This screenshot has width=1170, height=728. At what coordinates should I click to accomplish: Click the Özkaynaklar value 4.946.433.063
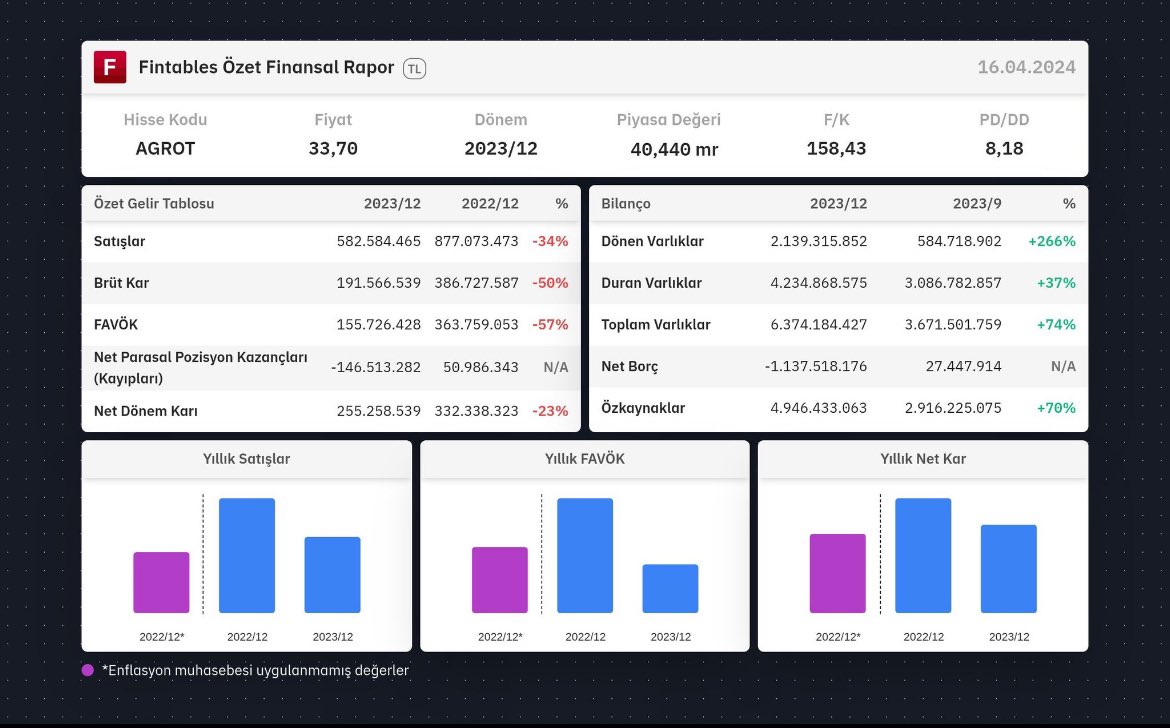(819, 408)
